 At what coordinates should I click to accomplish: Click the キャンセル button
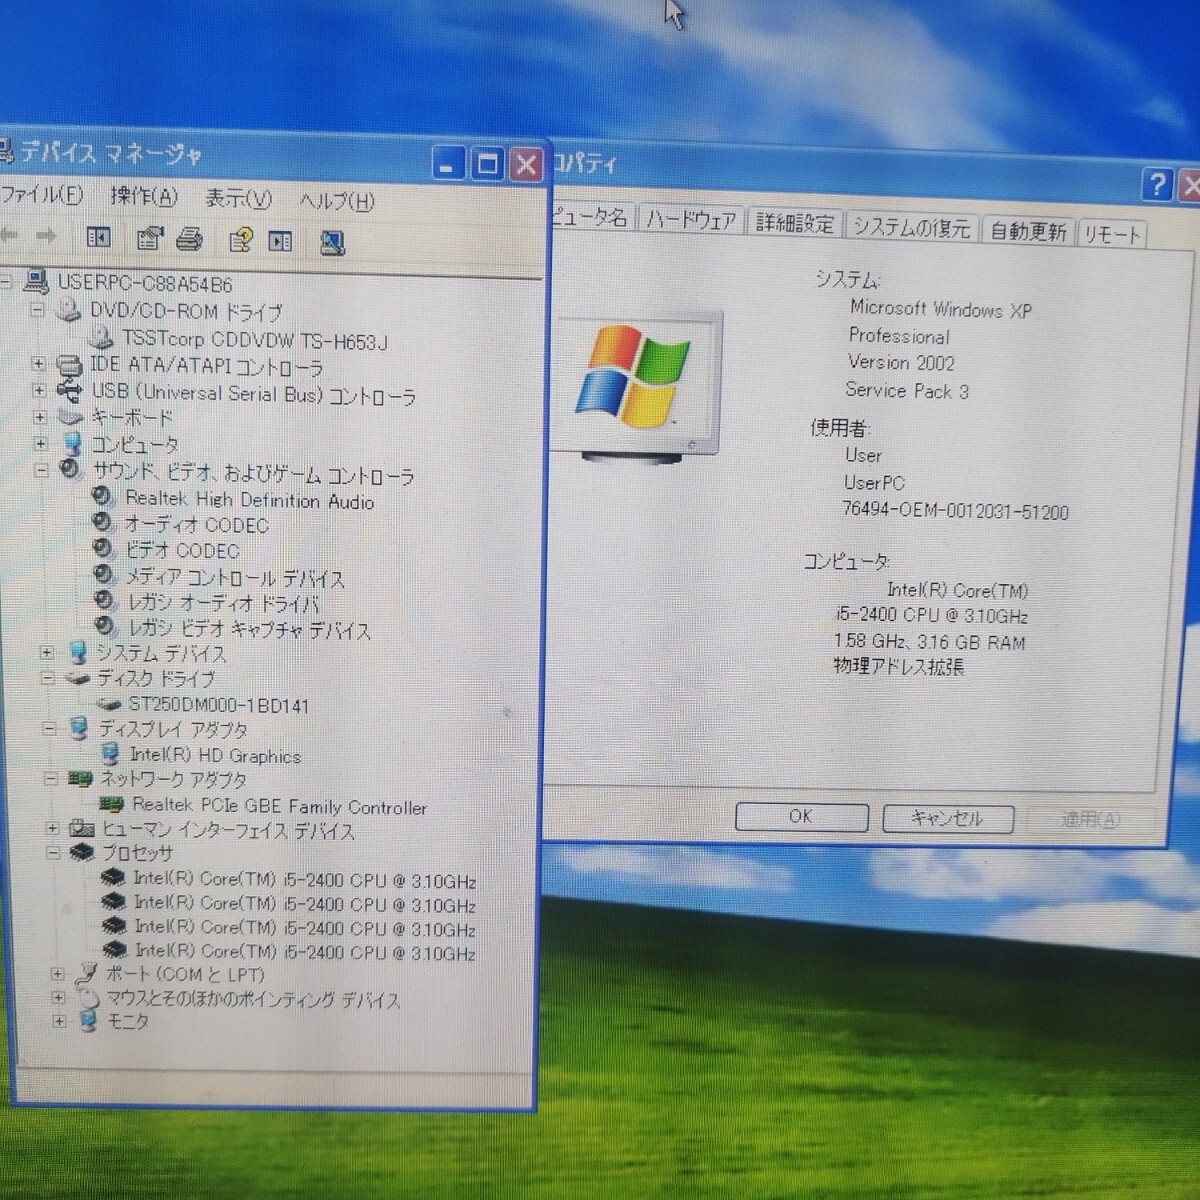point(948,818)
